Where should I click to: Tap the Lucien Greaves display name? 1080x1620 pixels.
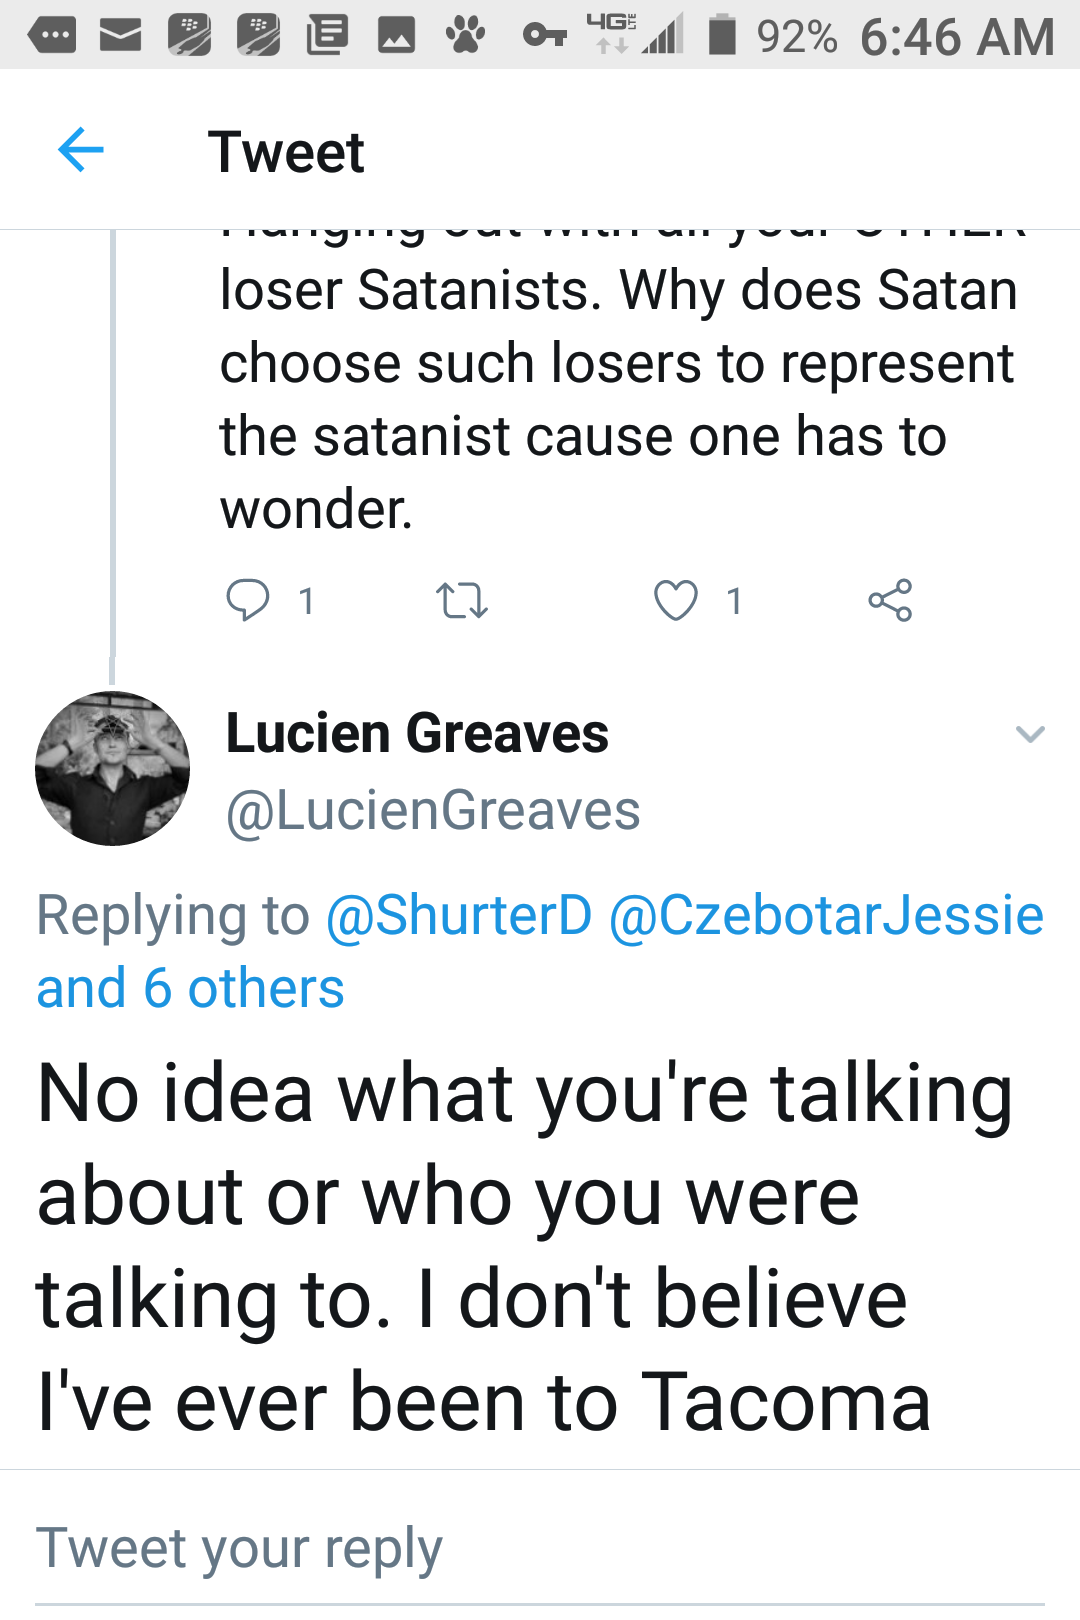(x=417, y=733)
